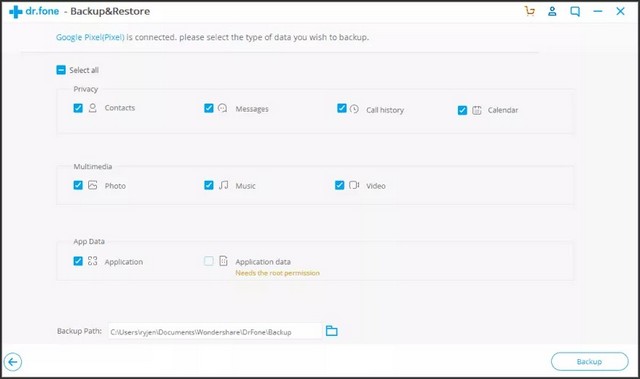This screenshot has height=379, width=640.
Task: Click the Application grid icon
Action: (x=93, y=261)
